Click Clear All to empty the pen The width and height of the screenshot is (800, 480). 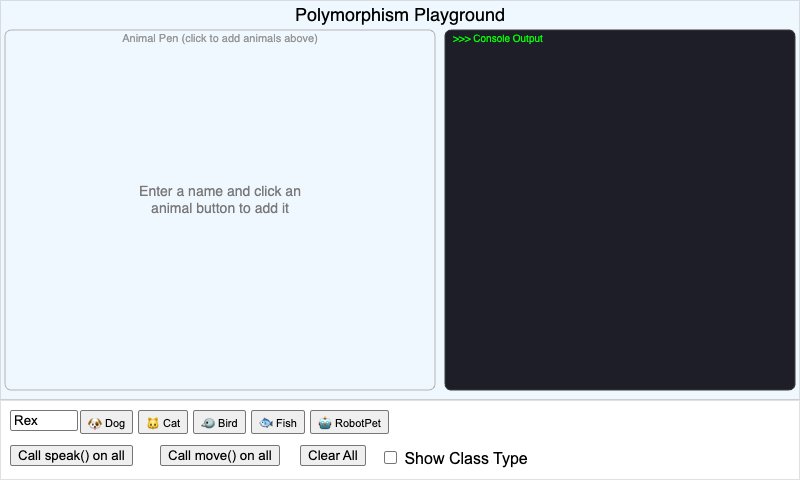333,456
